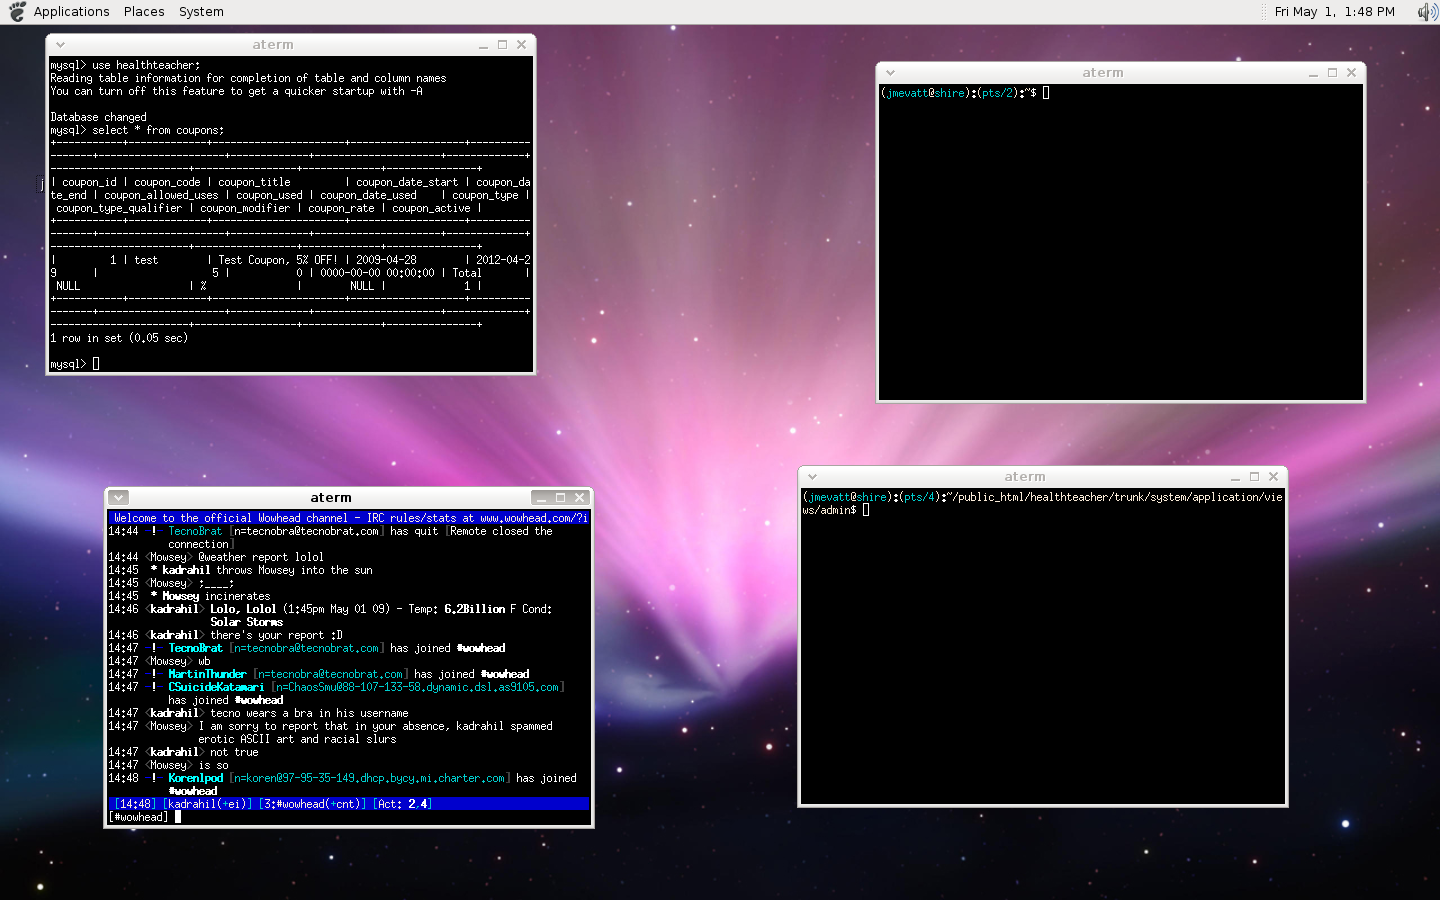Maximize the pts/4 terminal window
The height and width of the screenshot is (900, 1440).
tap(1254, 477)
